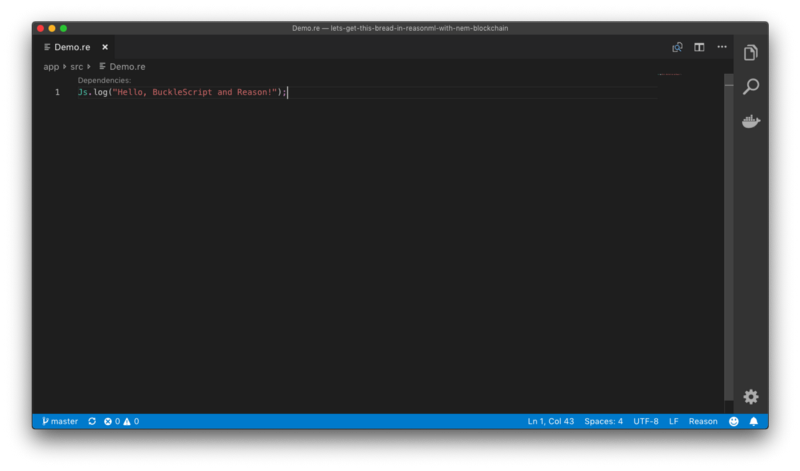Viewport: 800px width, 471px height.
Task: Click the open changes icon in editor toolbar
Action: point(677,47)
